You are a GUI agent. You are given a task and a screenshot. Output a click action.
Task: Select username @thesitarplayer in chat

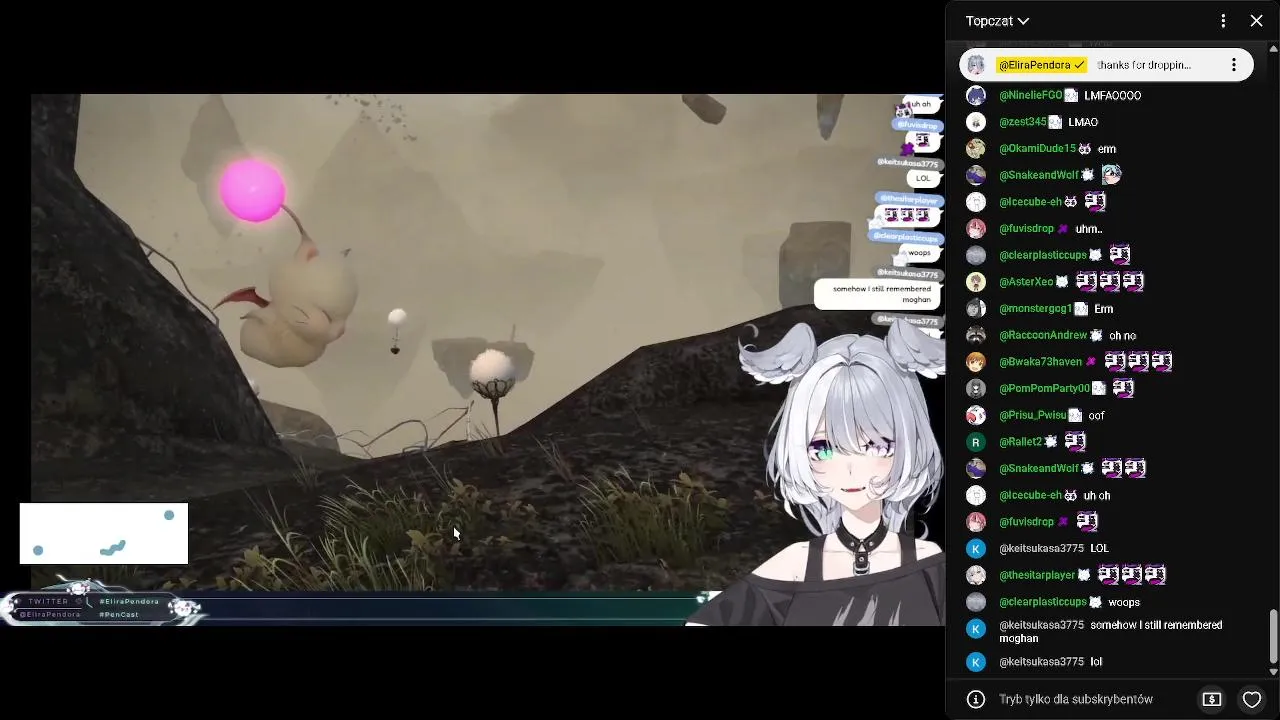[1037, 575]
